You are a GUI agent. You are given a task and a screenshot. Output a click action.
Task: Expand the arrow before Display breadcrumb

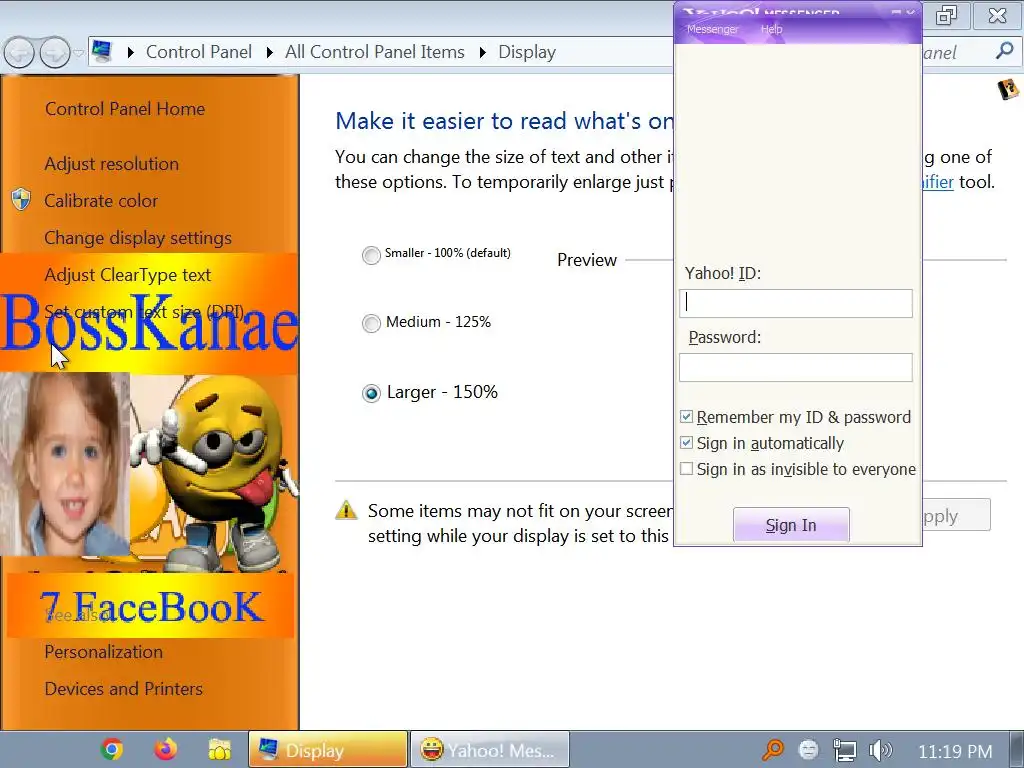[483, 52]
